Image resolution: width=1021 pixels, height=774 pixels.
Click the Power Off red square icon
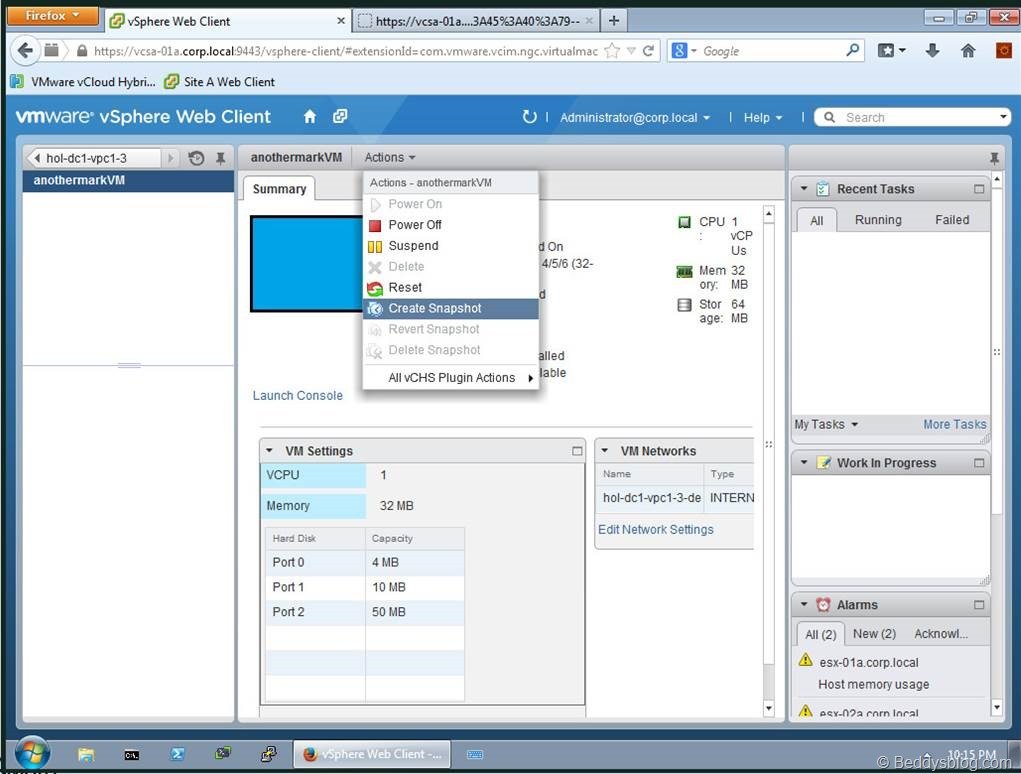(x=375, y=225)
